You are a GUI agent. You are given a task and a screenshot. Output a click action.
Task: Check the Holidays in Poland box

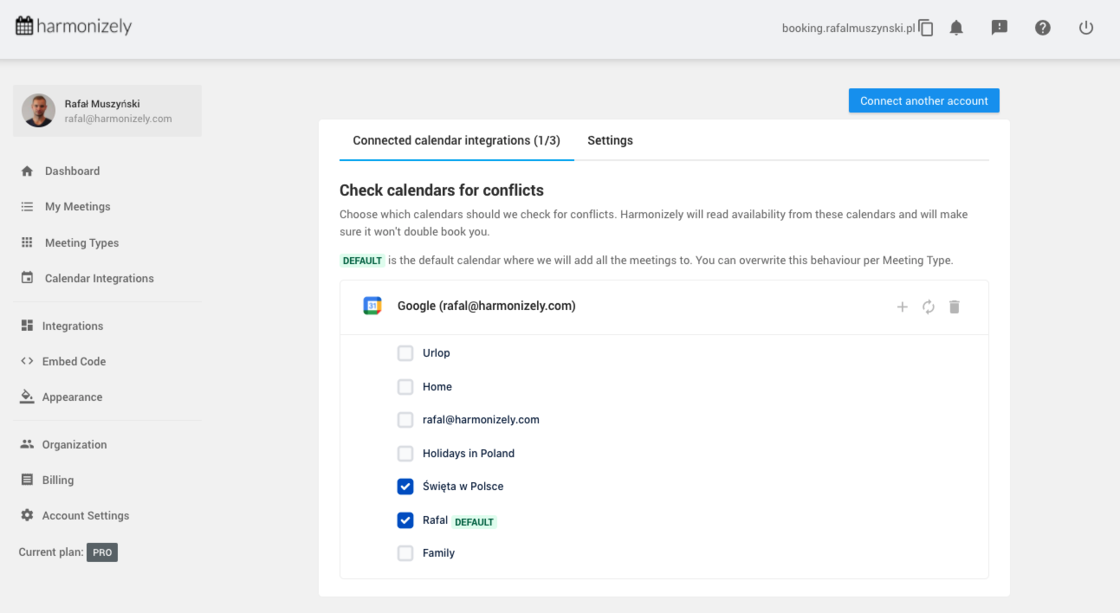pos(405,453)
